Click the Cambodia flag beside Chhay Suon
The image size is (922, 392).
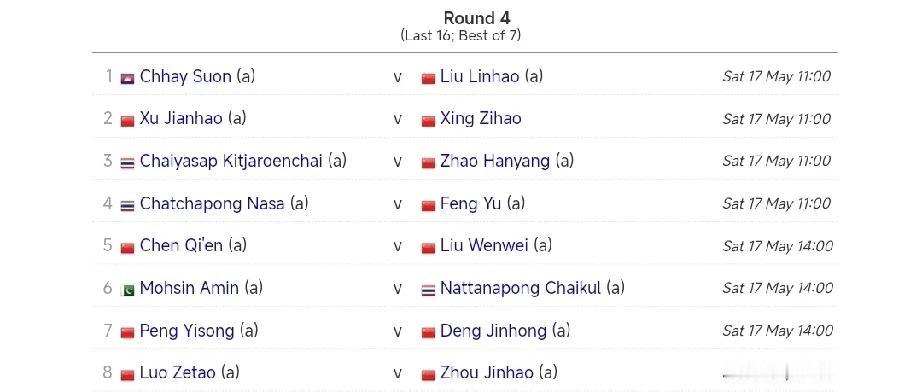(x=128, y=78)
